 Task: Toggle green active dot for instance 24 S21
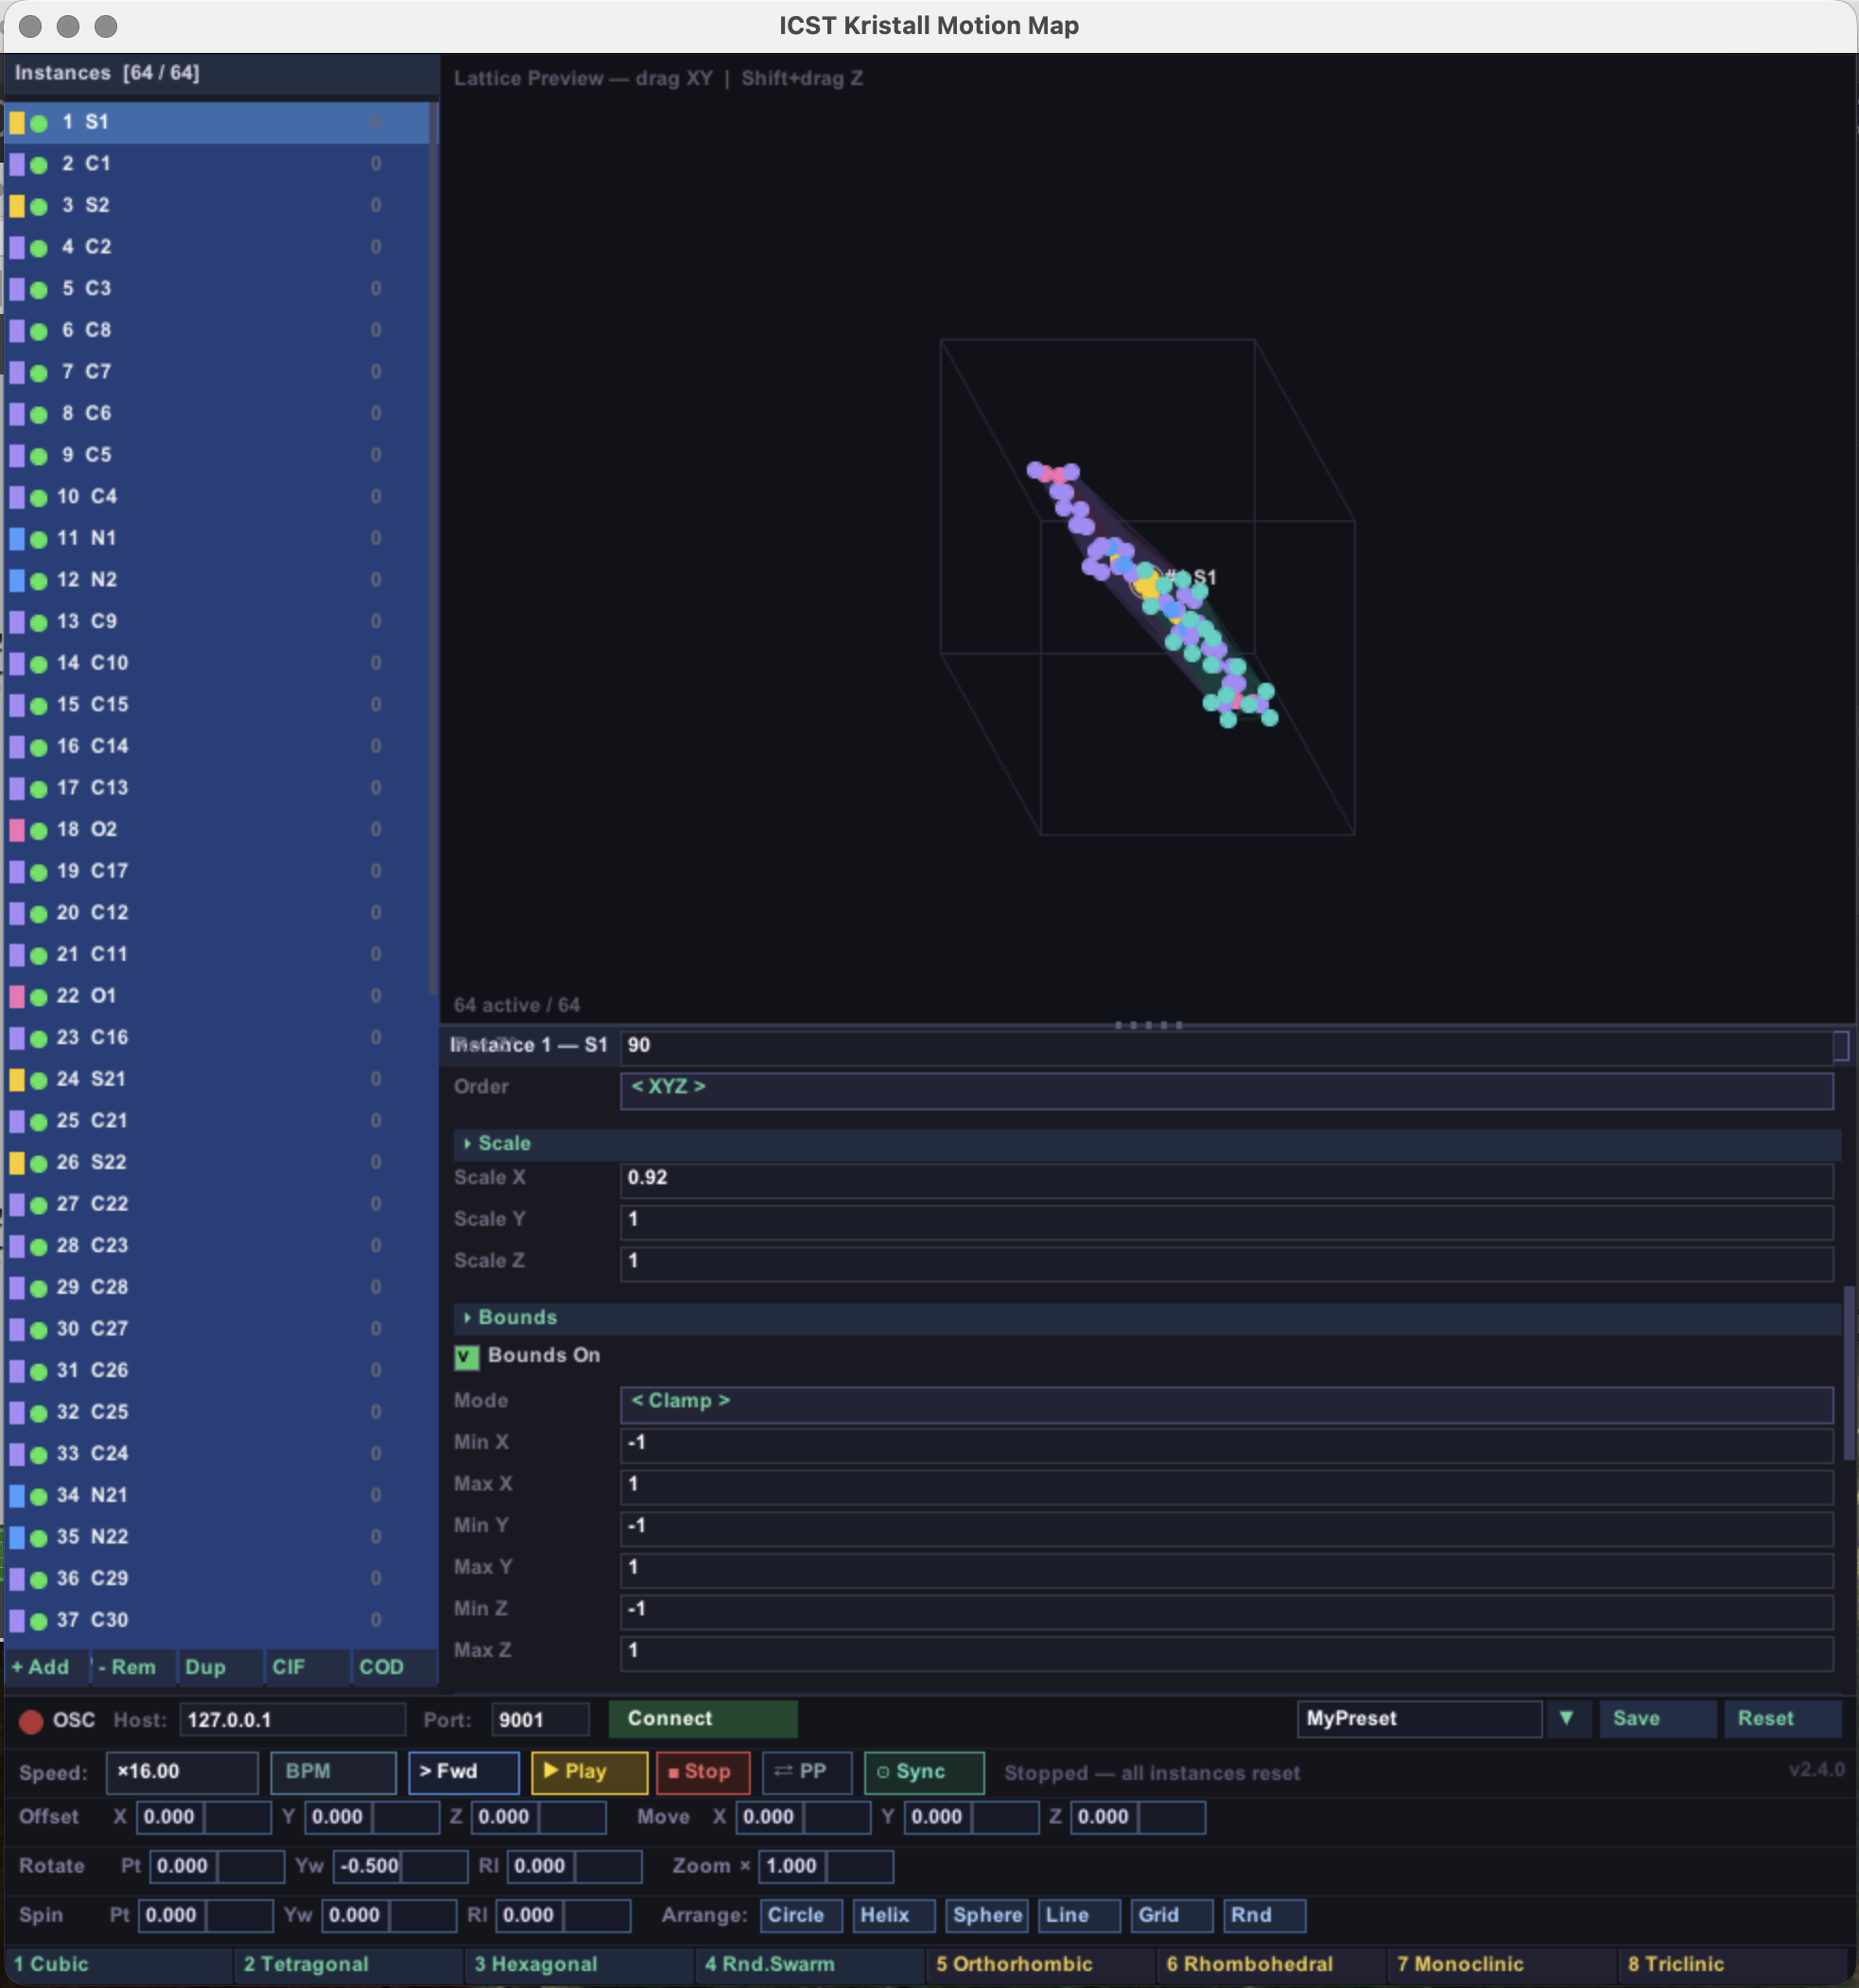(x=39, y=1080)
